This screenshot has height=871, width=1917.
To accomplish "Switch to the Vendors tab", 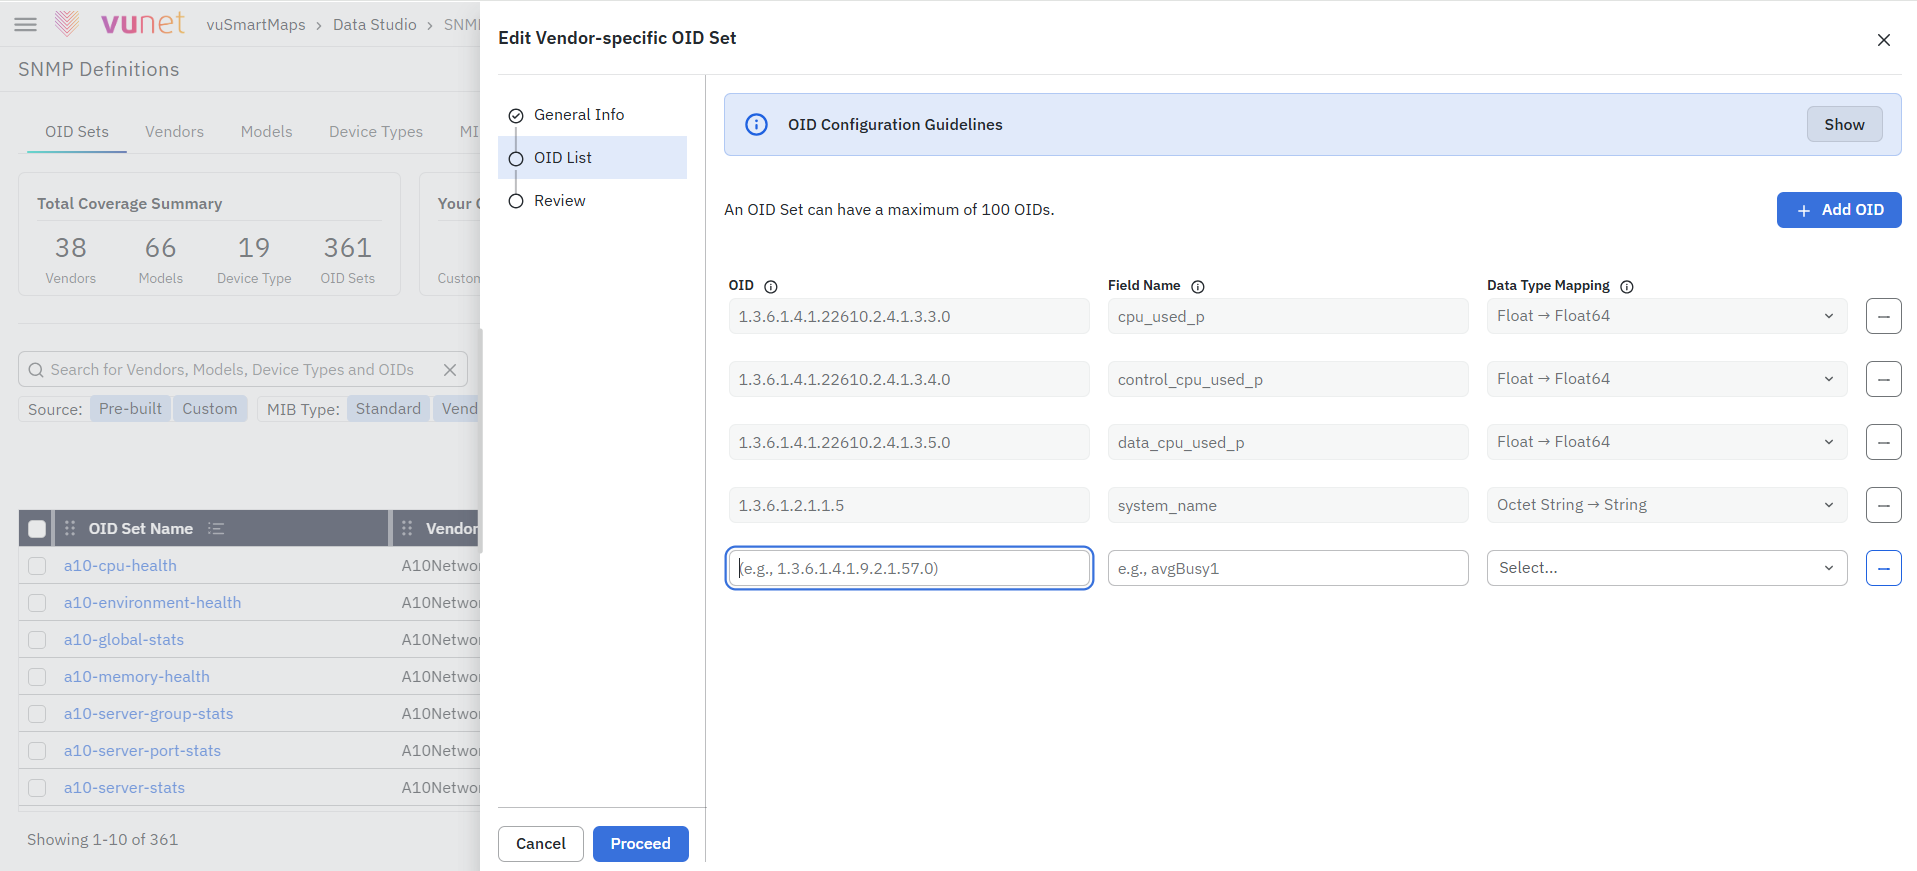I will [x=174, y=132].
